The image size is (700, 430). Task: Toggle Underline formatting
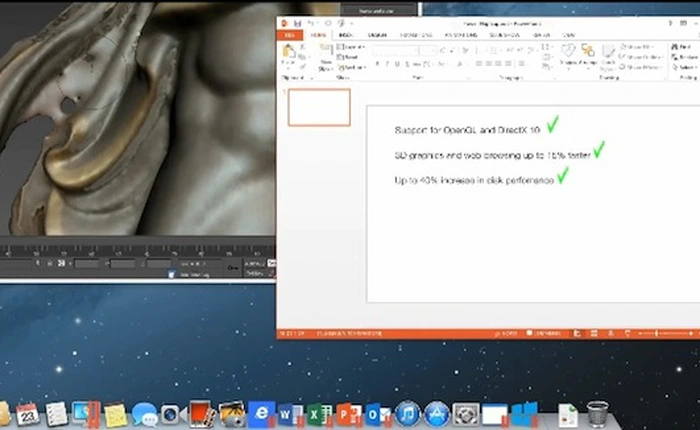[x=397, y=64]
